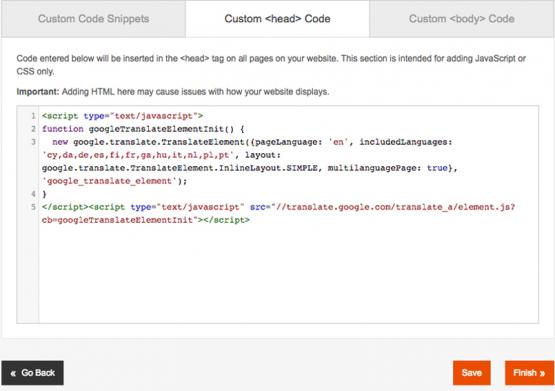Open the Custom <body> Code tab
The height and width of the screenshot is (391, 555).
click(462, 19)
